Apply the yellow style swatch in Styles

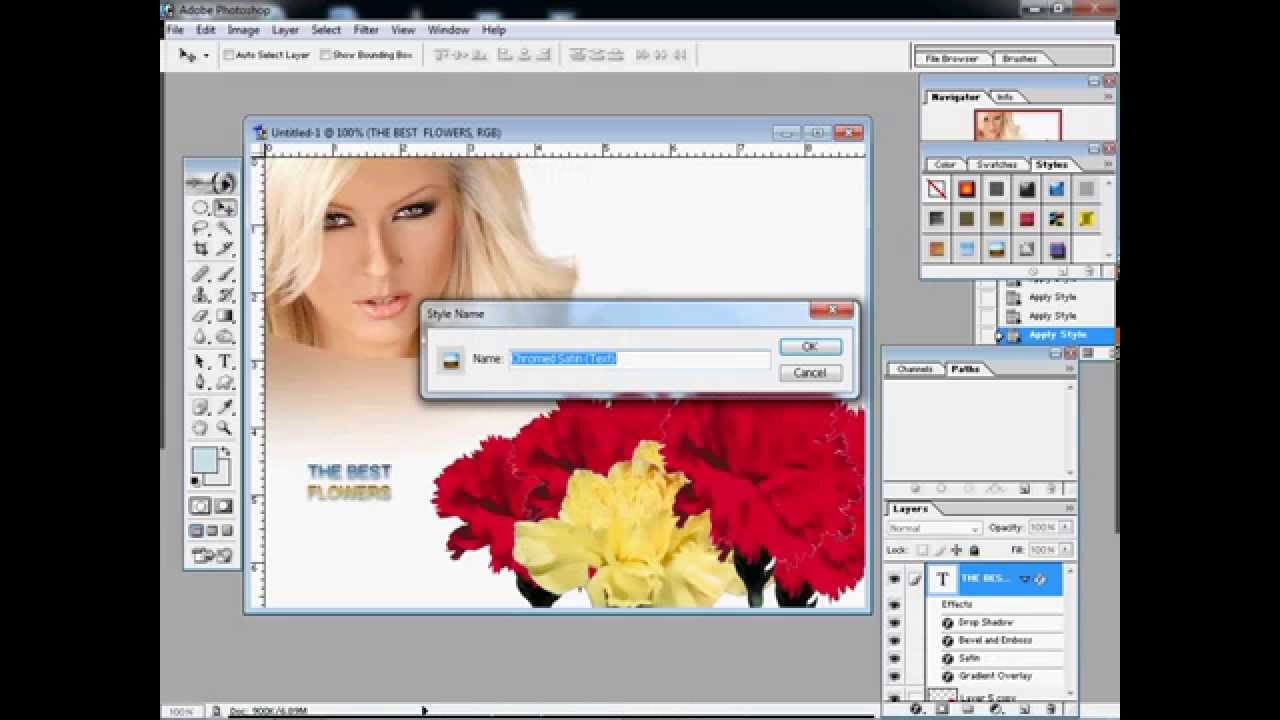pos(1086,218)
